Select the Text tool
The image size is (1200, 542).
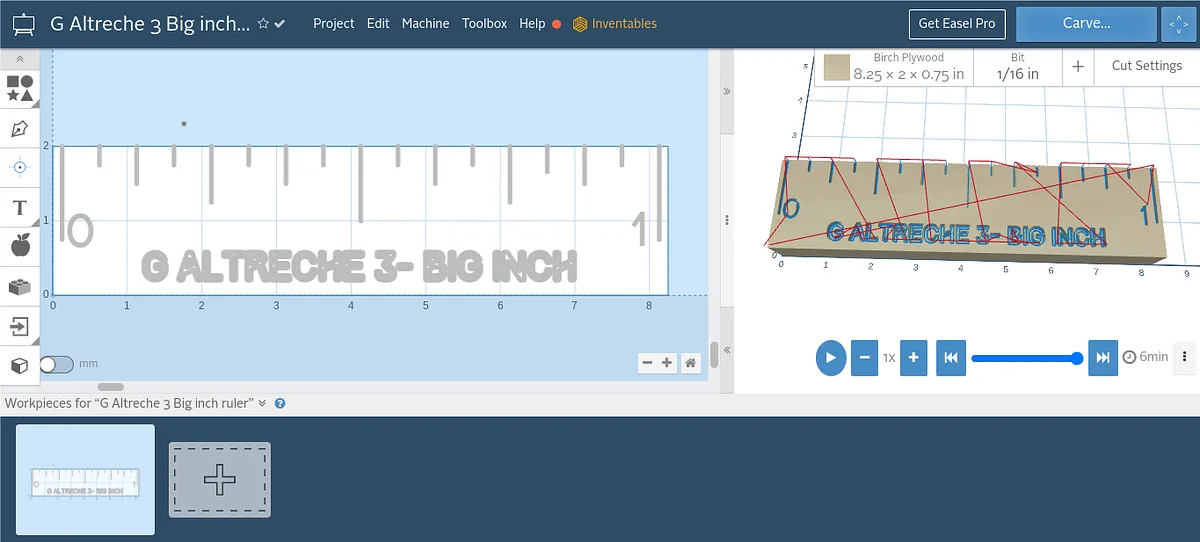click(19, 207)
